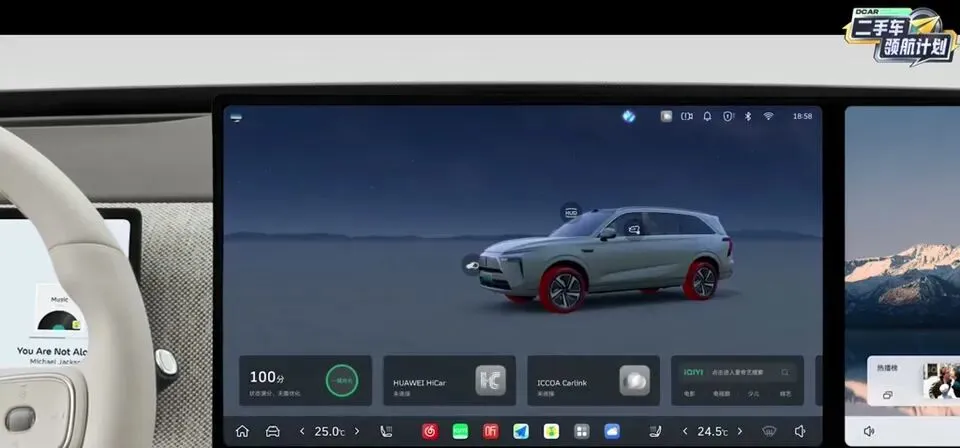This screenshot has width=960, height=448.
Task: Open the vehicle settings car icon
Action: click(x=272, y=431)
